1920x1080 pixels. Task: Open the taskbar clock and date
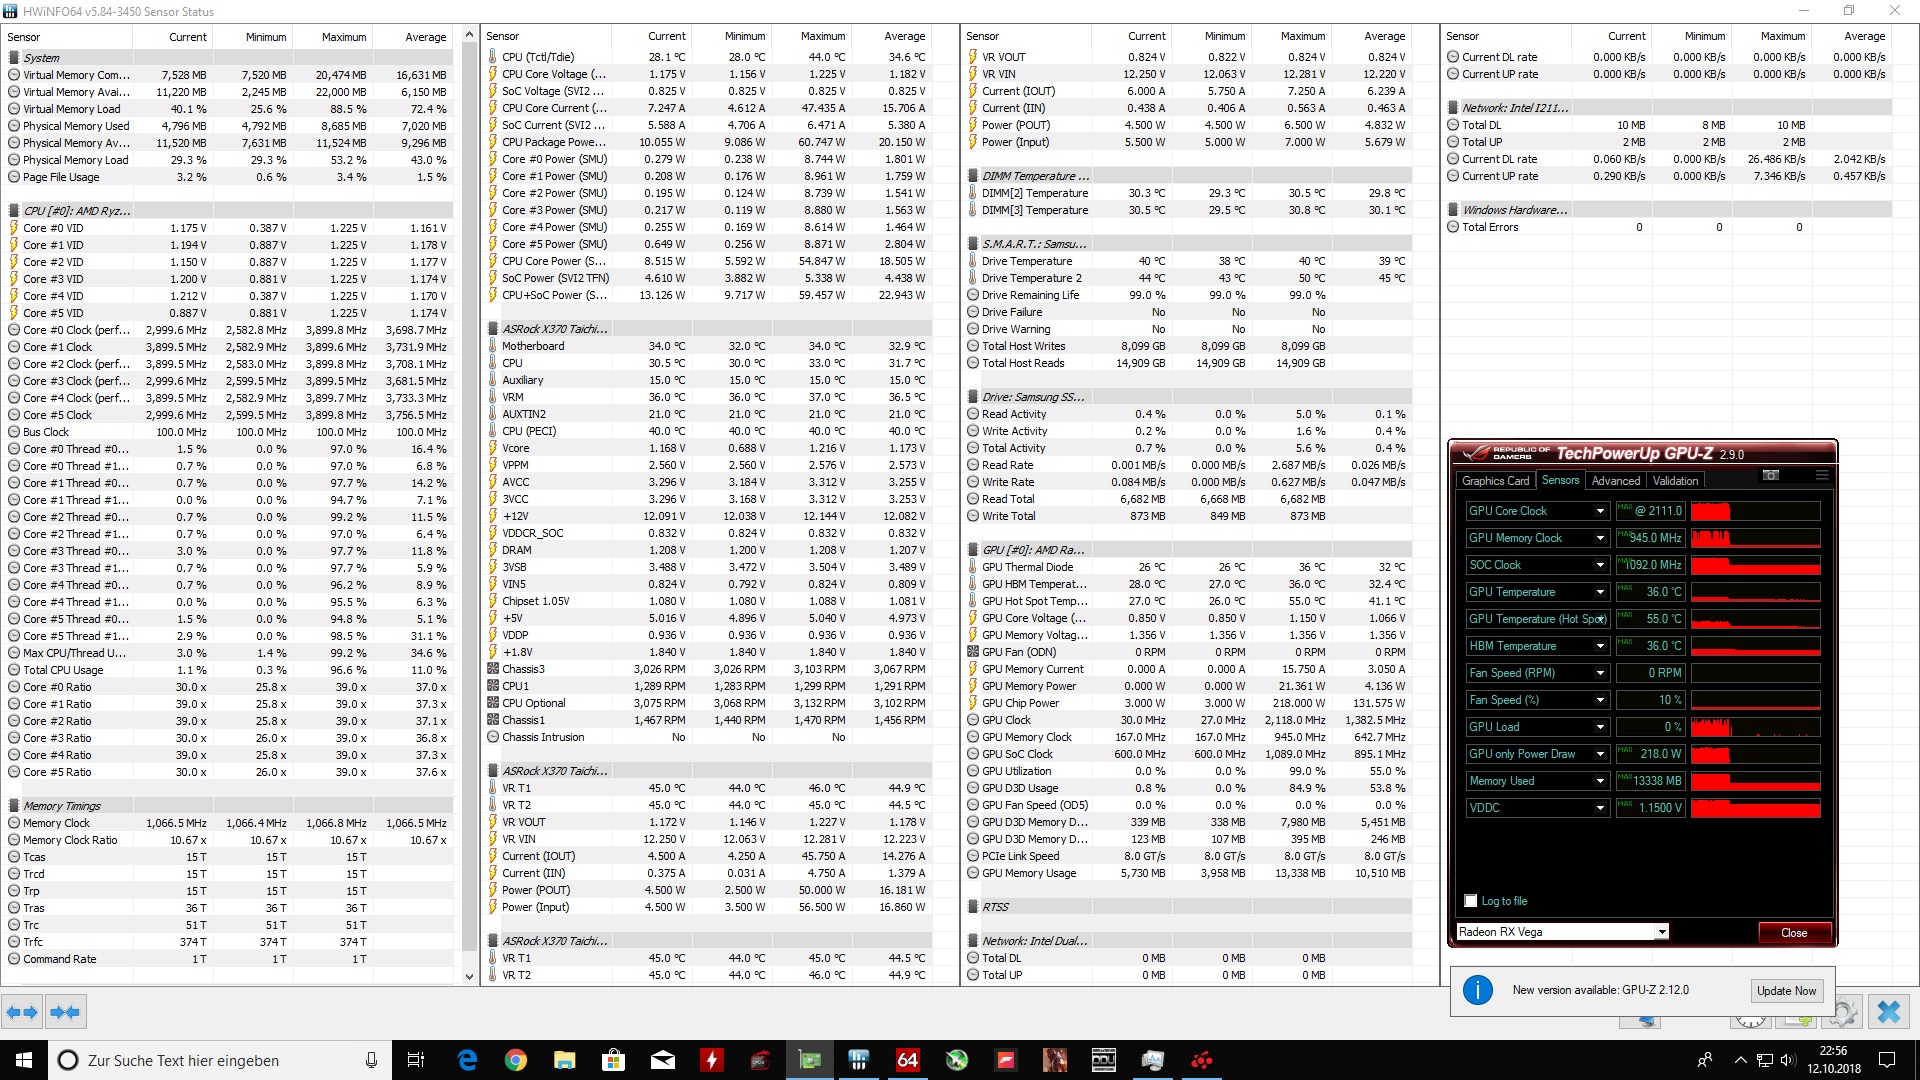tap(1833, 1060)
